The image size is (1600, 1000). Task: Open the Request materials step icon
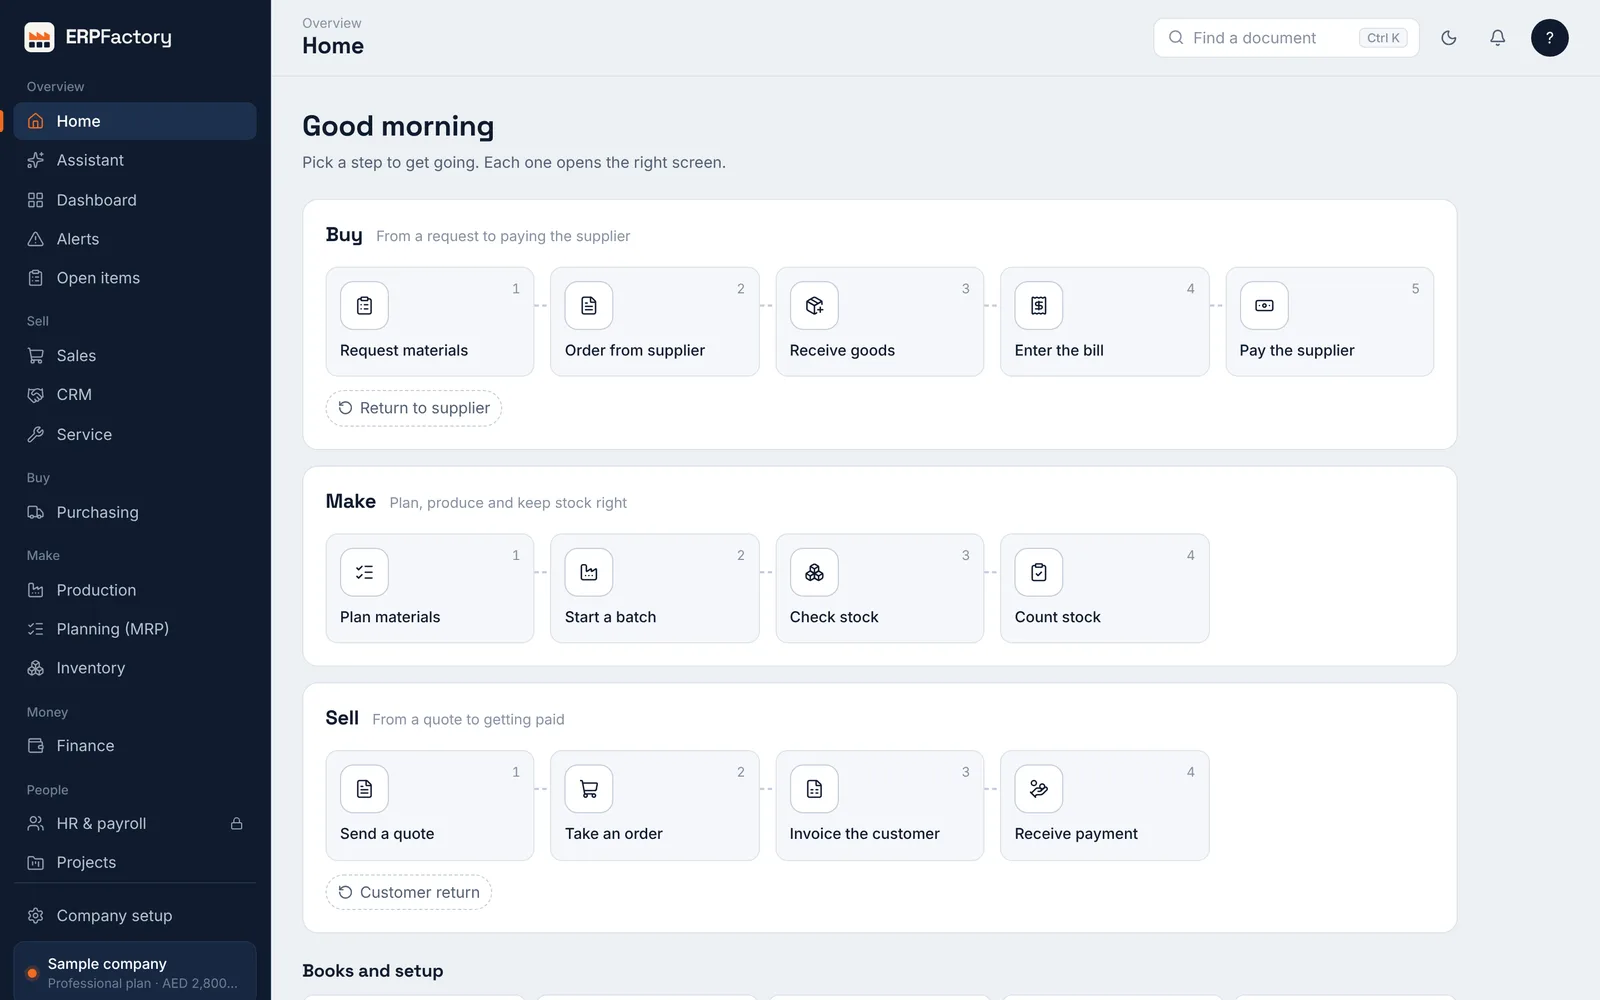[364, 306]
